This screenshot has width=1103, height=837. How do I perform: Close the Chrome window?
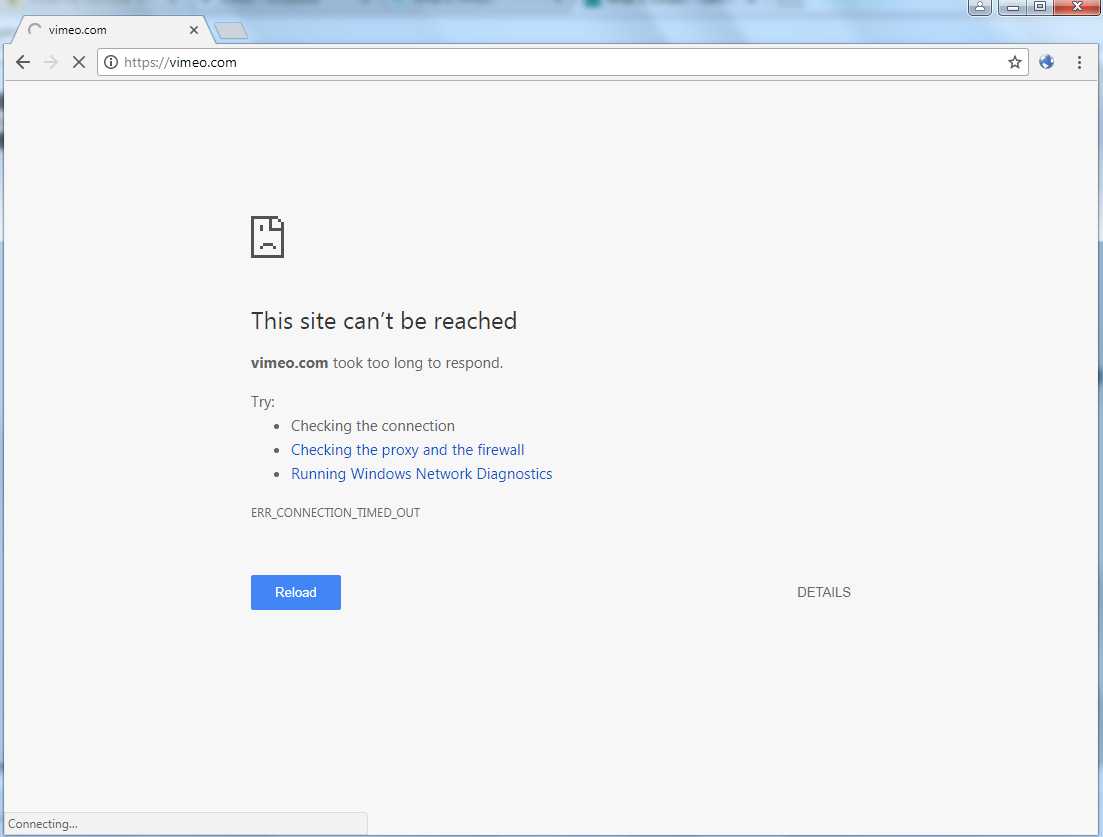(1076, 7)
